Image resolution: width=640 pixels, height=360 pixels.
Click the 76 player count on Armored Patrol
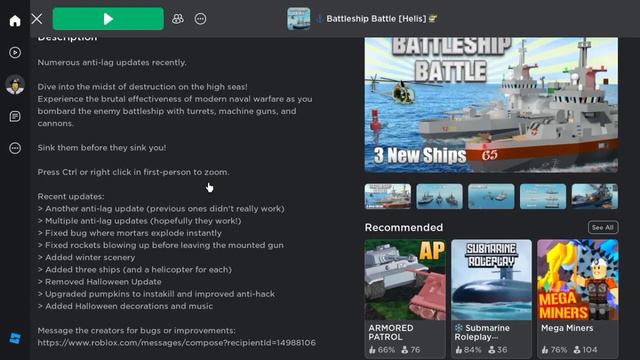pyautogui.click(x=411, y=350)
